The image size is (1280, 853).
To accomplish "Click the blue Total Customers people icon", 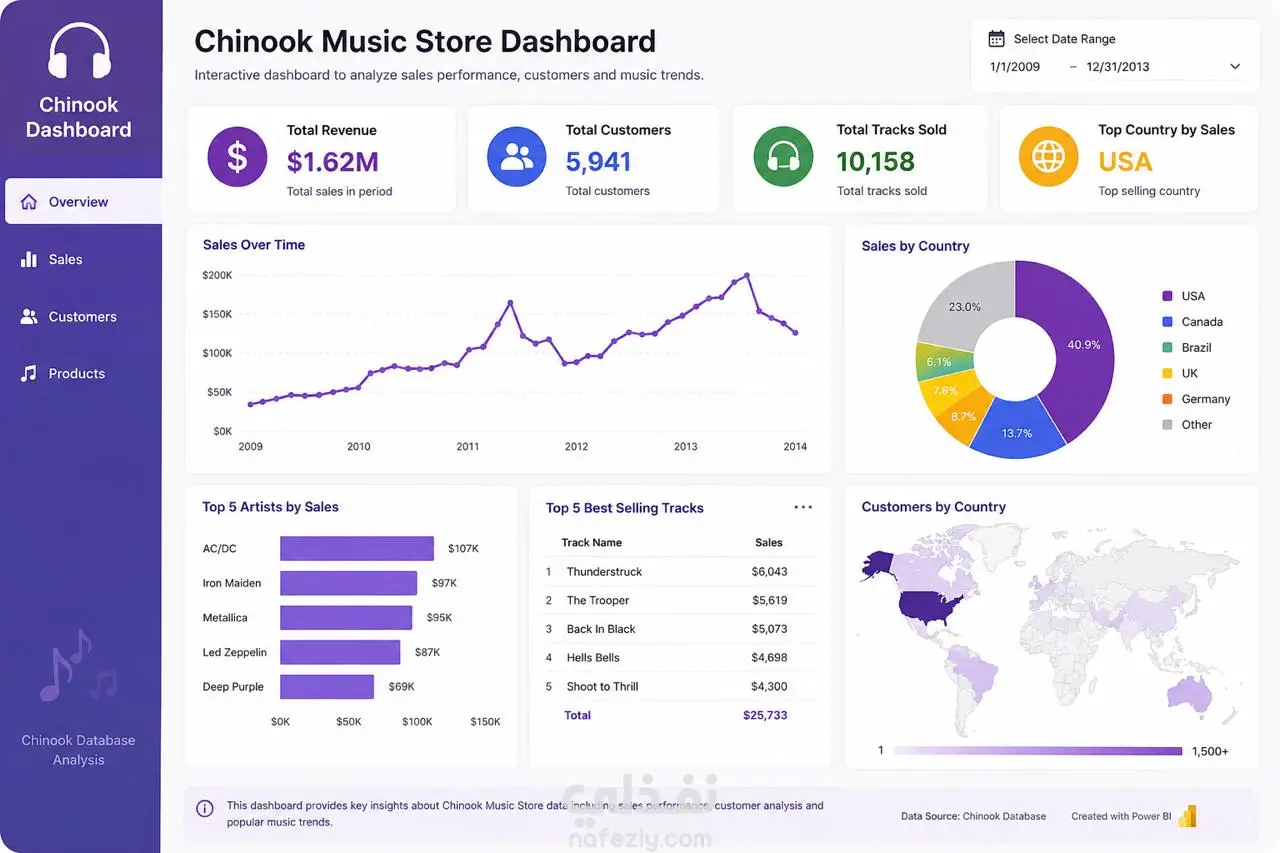I will click(516, 157).
